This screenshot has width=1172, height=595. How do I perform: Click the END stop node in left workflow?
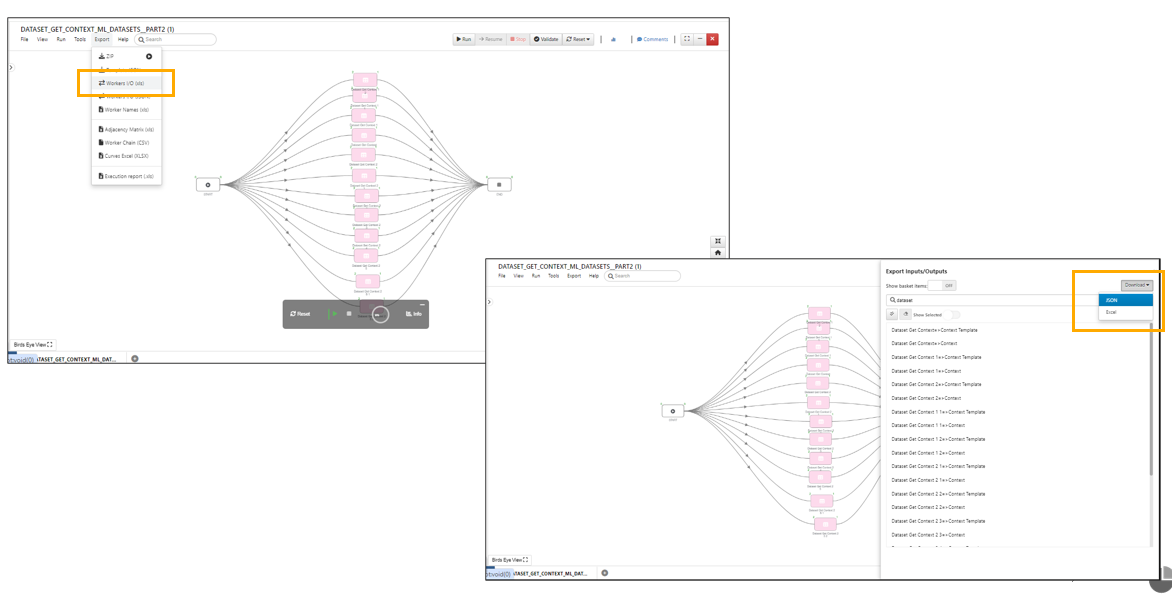pos(499,184)
